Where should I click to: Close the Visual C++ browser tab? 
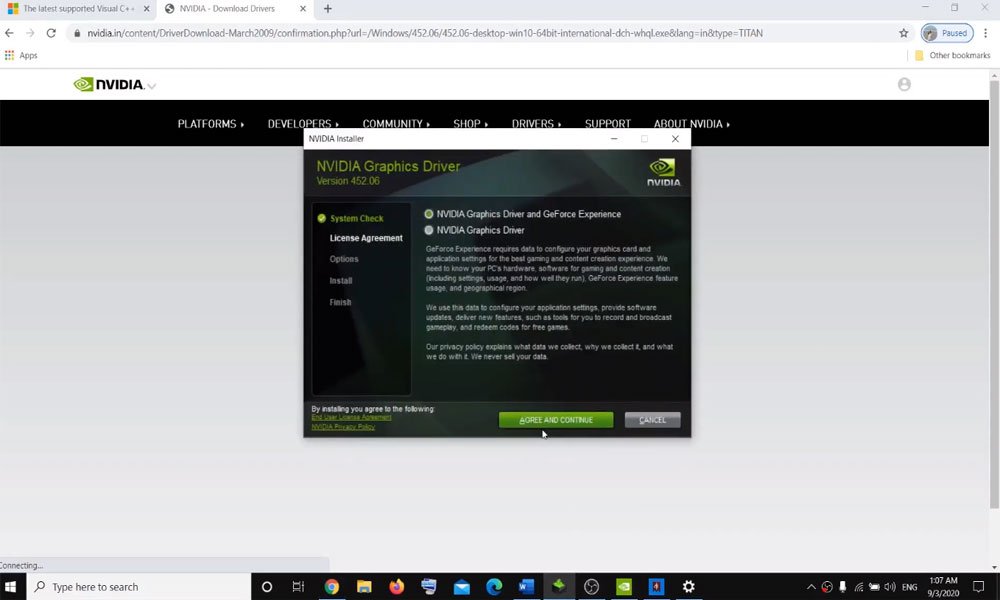(x=146, y=9)
